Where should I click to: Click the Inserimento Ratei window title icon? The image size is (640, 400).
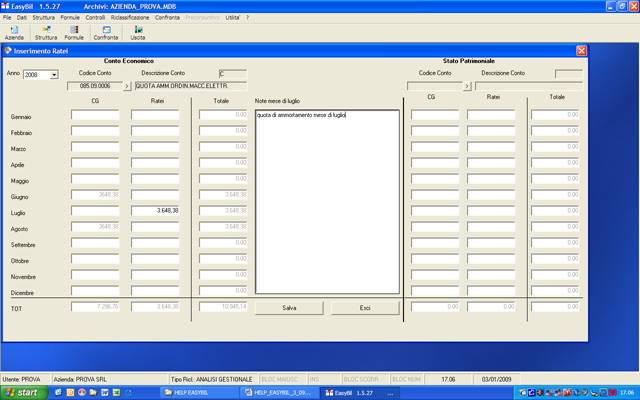(8, 51)
